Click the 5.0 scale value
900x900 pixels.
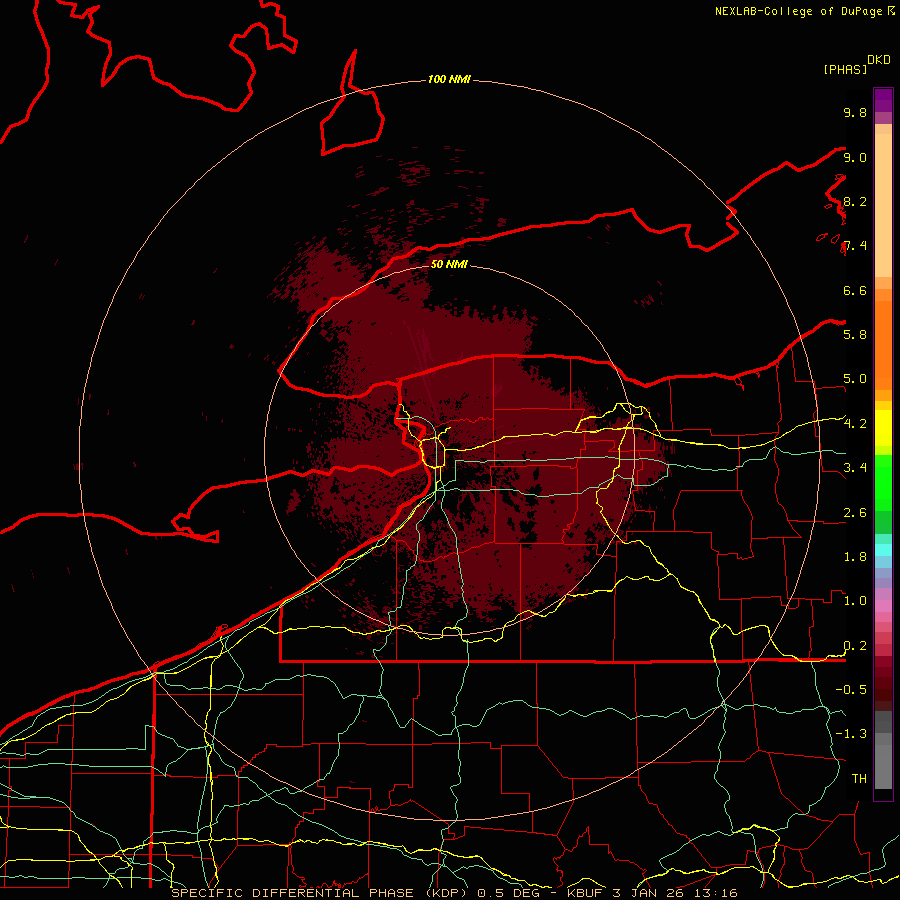855,379
